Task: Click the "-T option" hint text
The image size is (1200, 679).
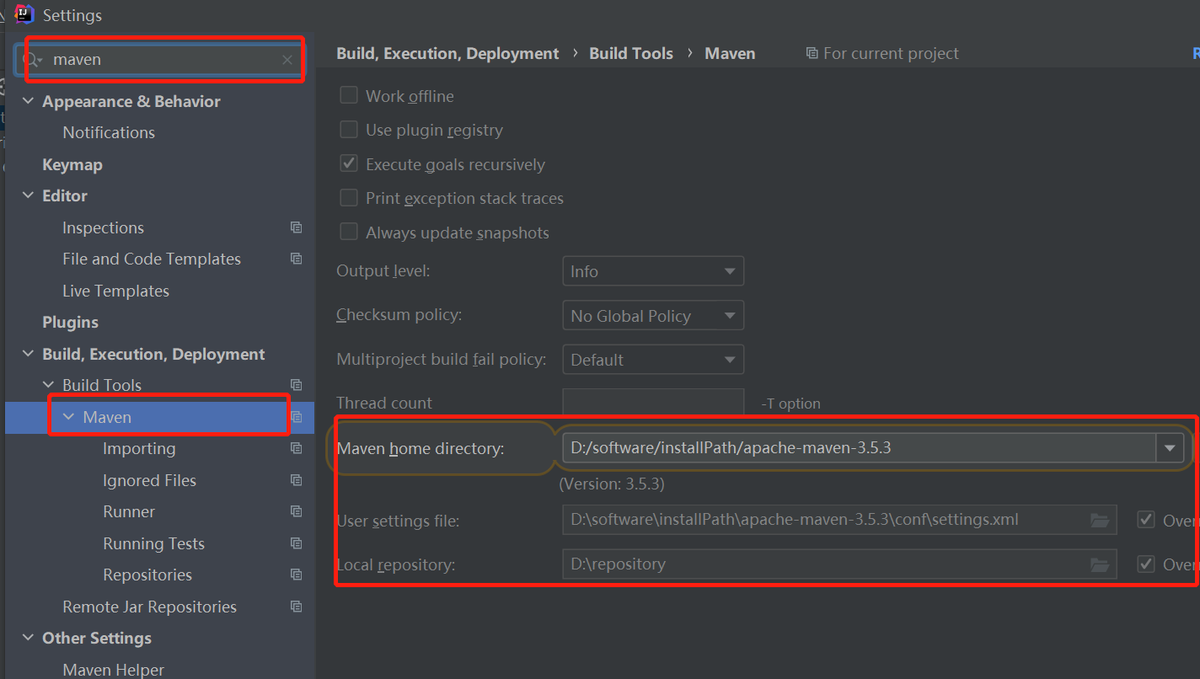Action: click(791, 404)
